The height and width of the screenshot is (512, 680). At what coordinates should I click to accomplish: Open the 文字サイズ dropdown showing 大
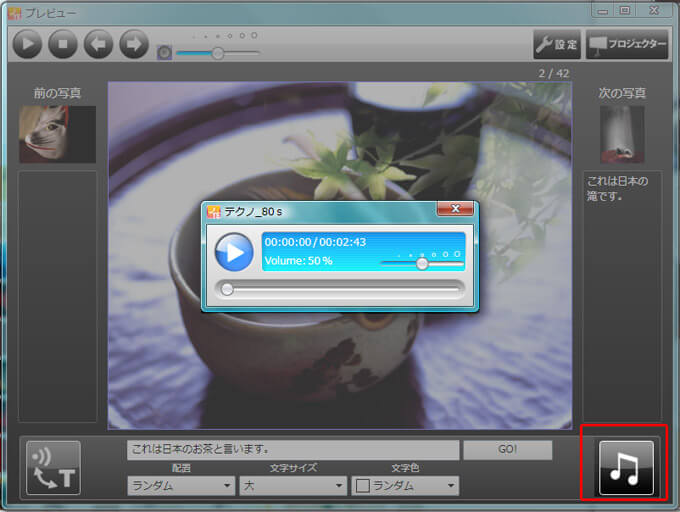point(293,486)
